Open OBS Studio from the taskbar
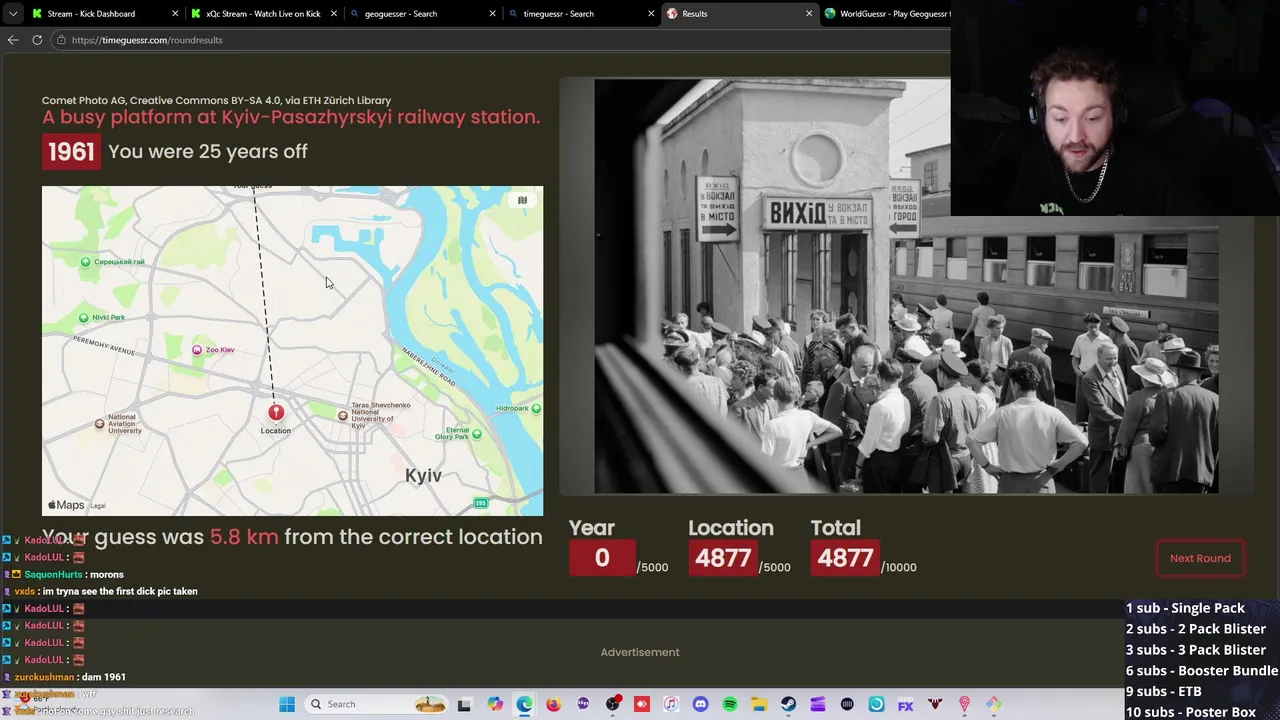This screenshot has height=720, width=1280. click(612, 704)
